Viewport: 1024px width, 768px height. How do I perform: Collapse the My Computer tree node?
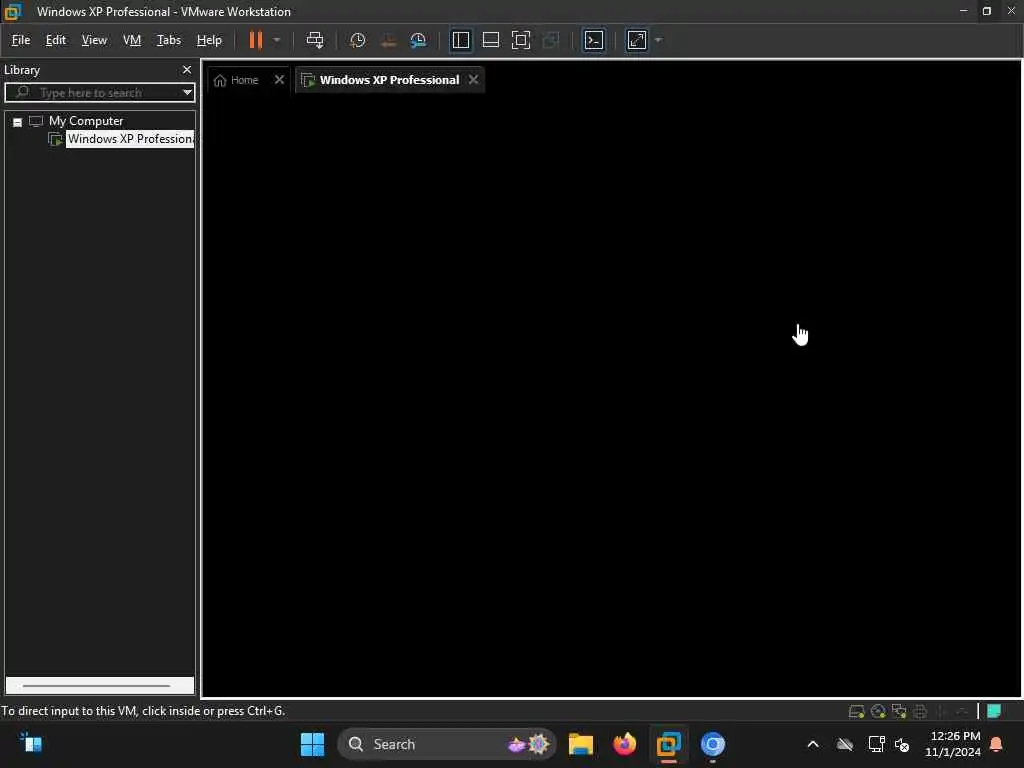coord(18,122)
